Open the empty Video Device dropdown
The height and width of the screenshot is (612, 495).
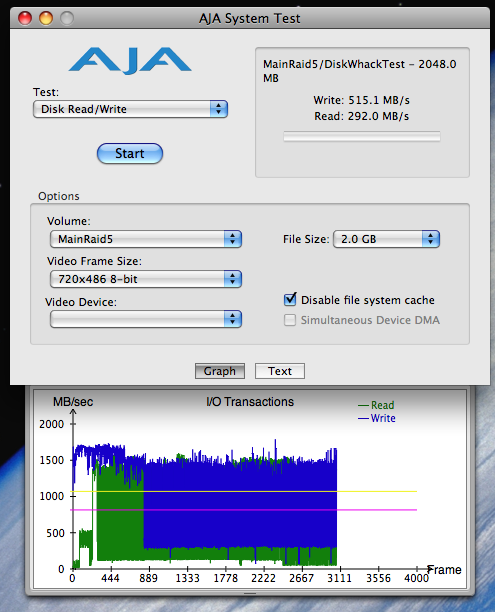[146, 319]
